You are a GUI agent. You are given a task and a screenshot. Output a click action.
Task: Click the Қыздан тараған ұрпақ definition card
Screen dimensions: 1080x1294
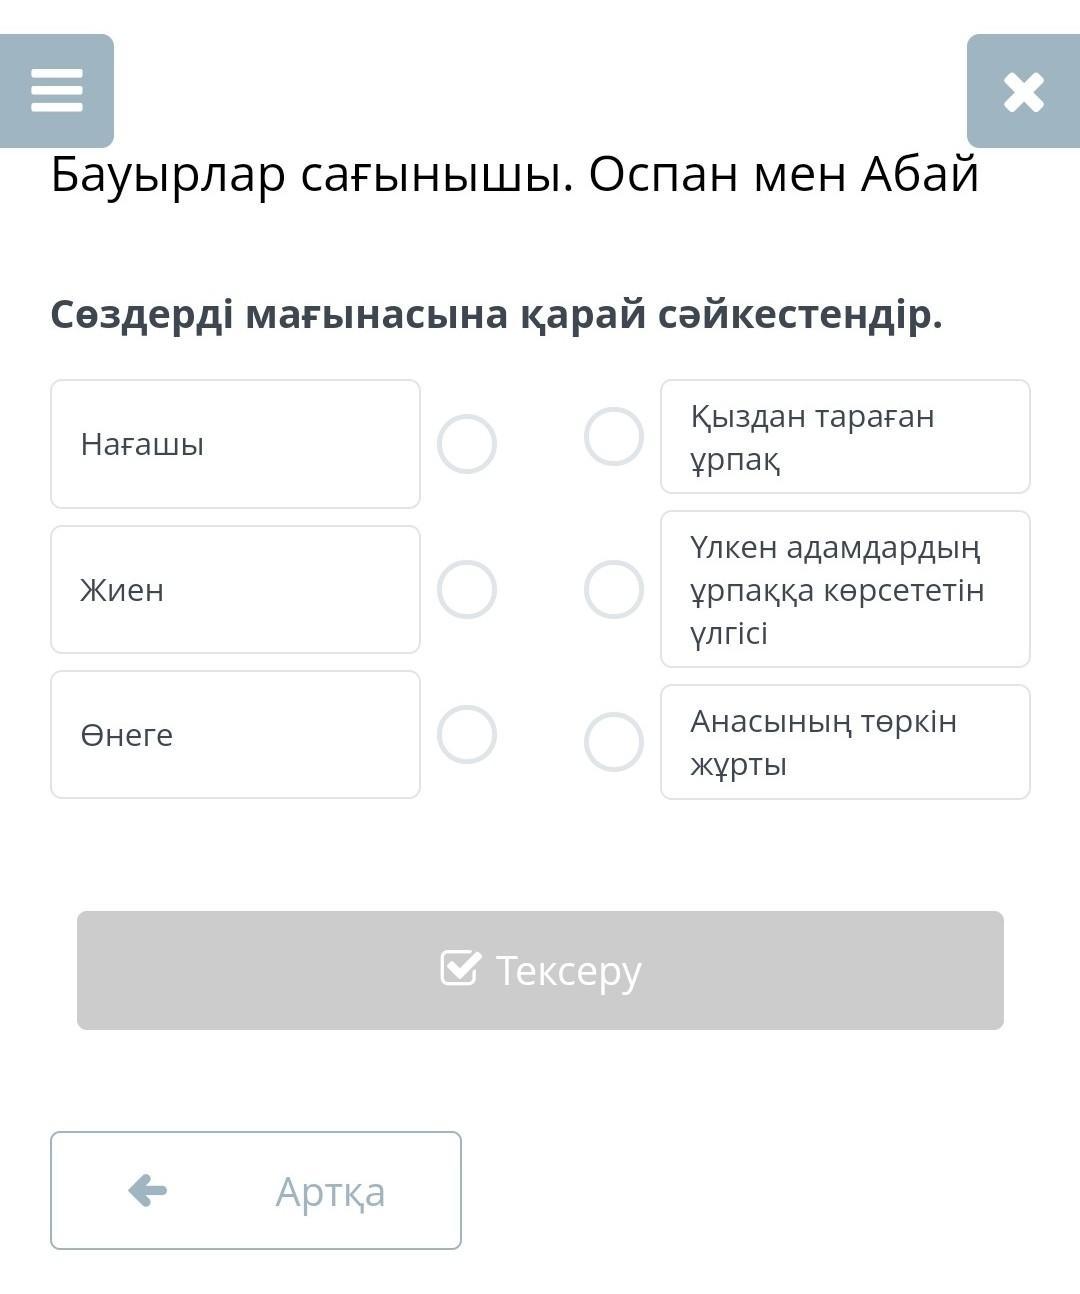point(845,437)
